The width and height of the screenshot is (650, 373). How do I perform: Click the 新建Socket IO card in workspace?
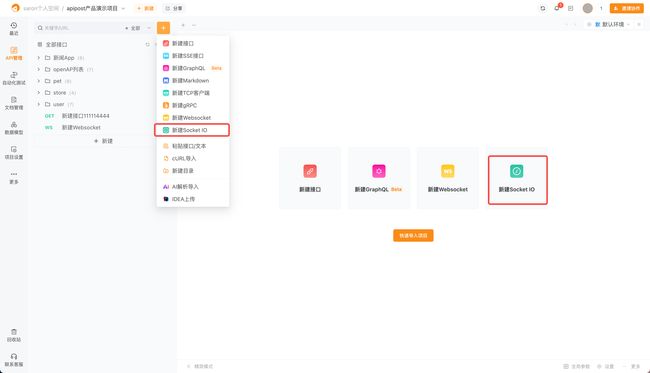tap(517, 178)
